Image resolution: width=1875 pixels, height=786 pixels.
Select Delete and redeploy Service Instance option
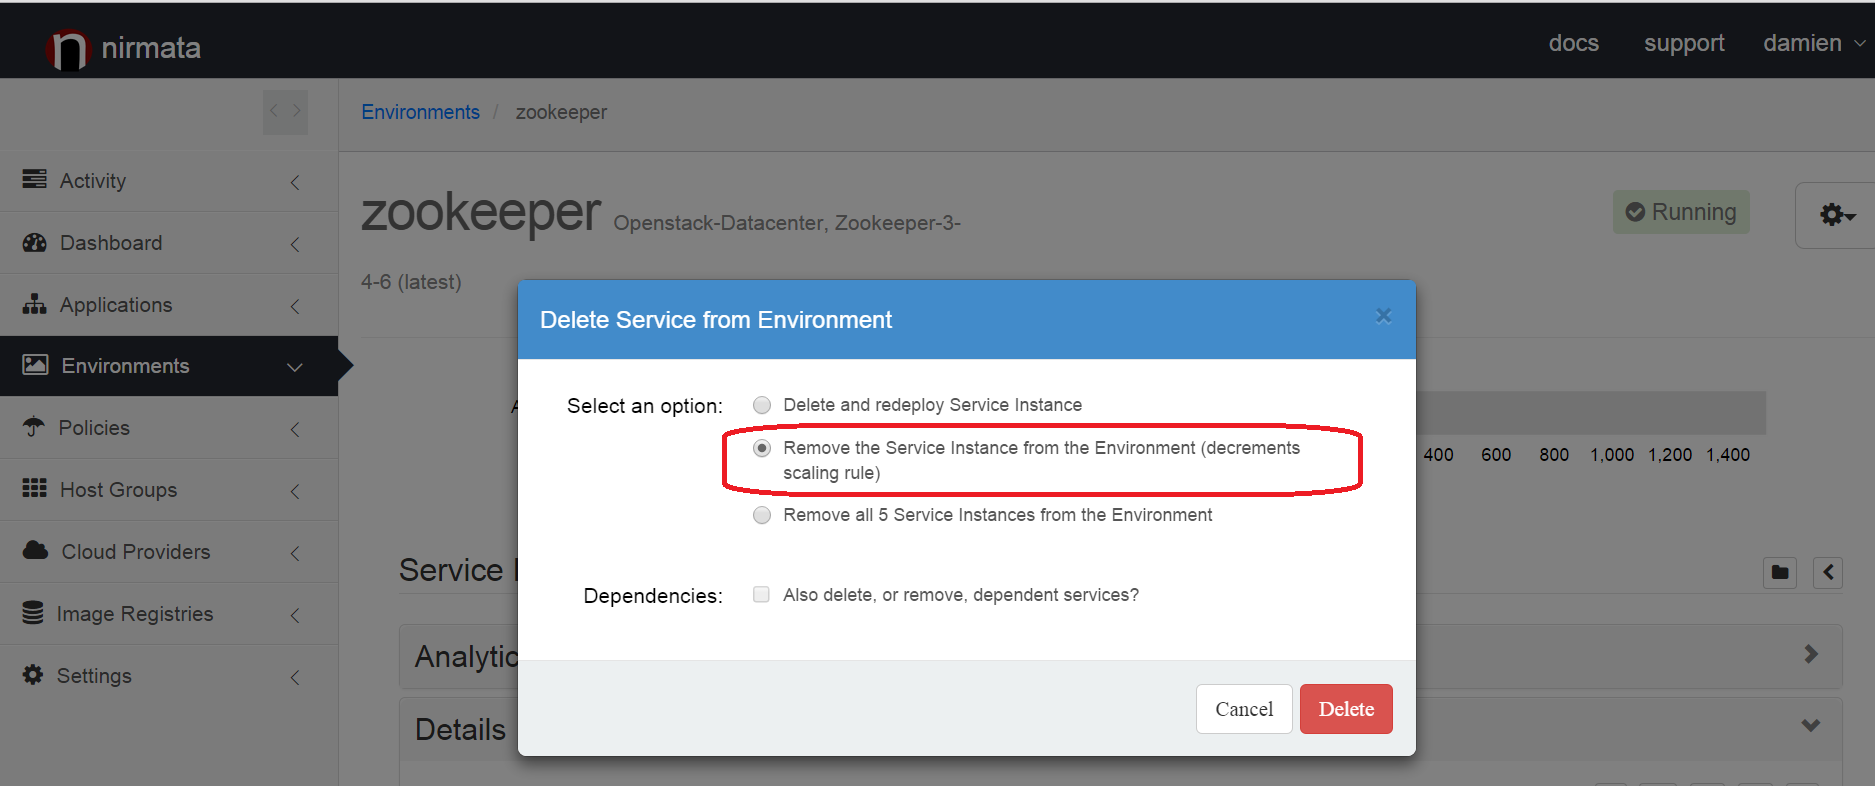(x=762, y=405)
